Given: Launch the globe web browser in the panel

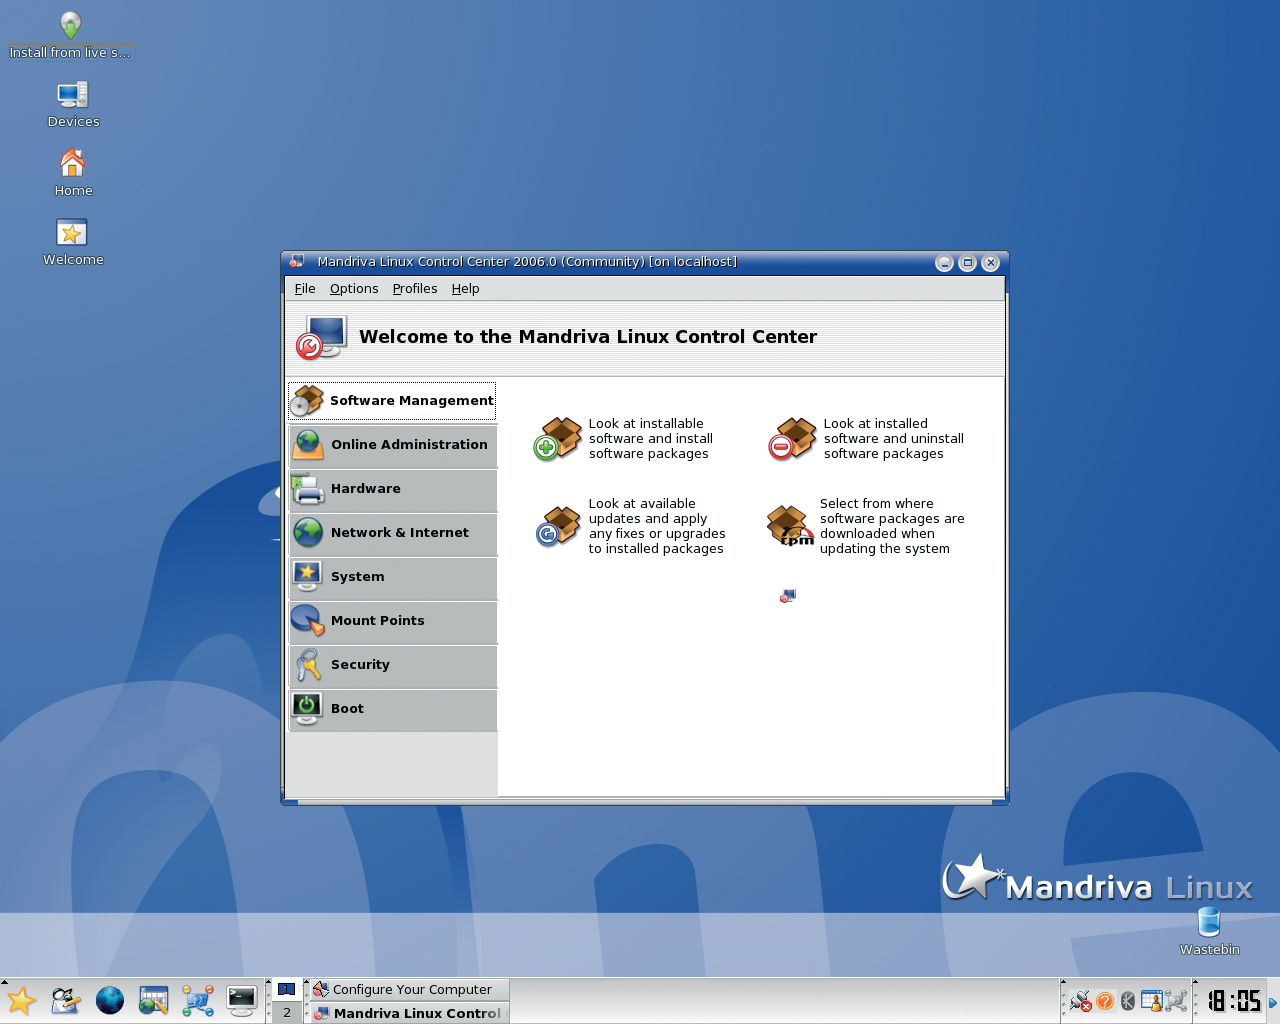Looking at the screenshot, I should coord(110,1001).
